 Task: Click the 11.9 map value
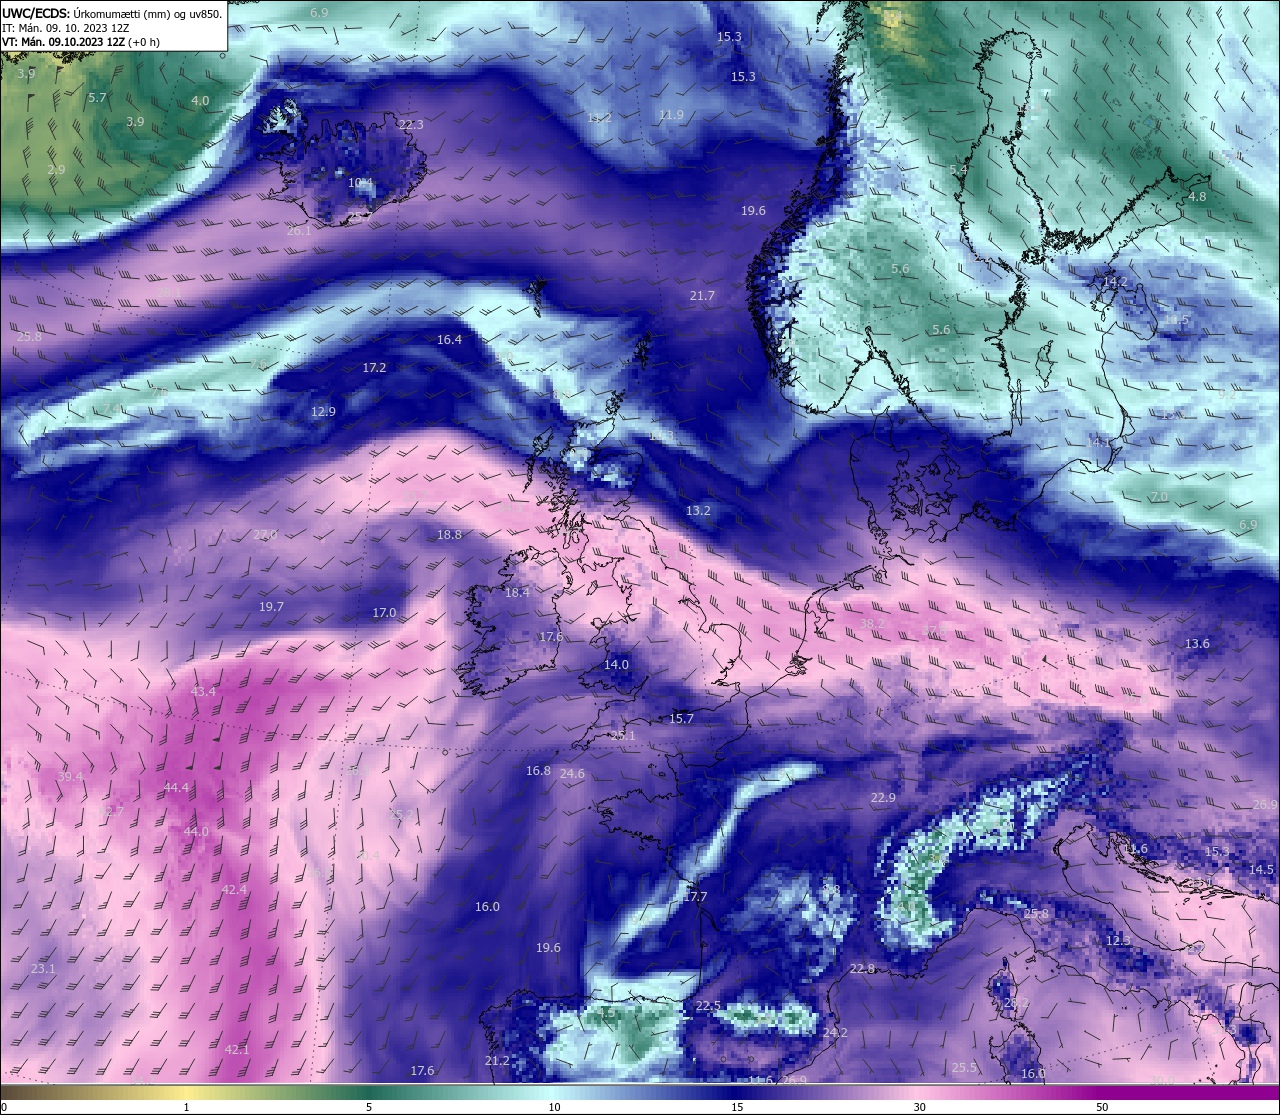tap(671, 115)
